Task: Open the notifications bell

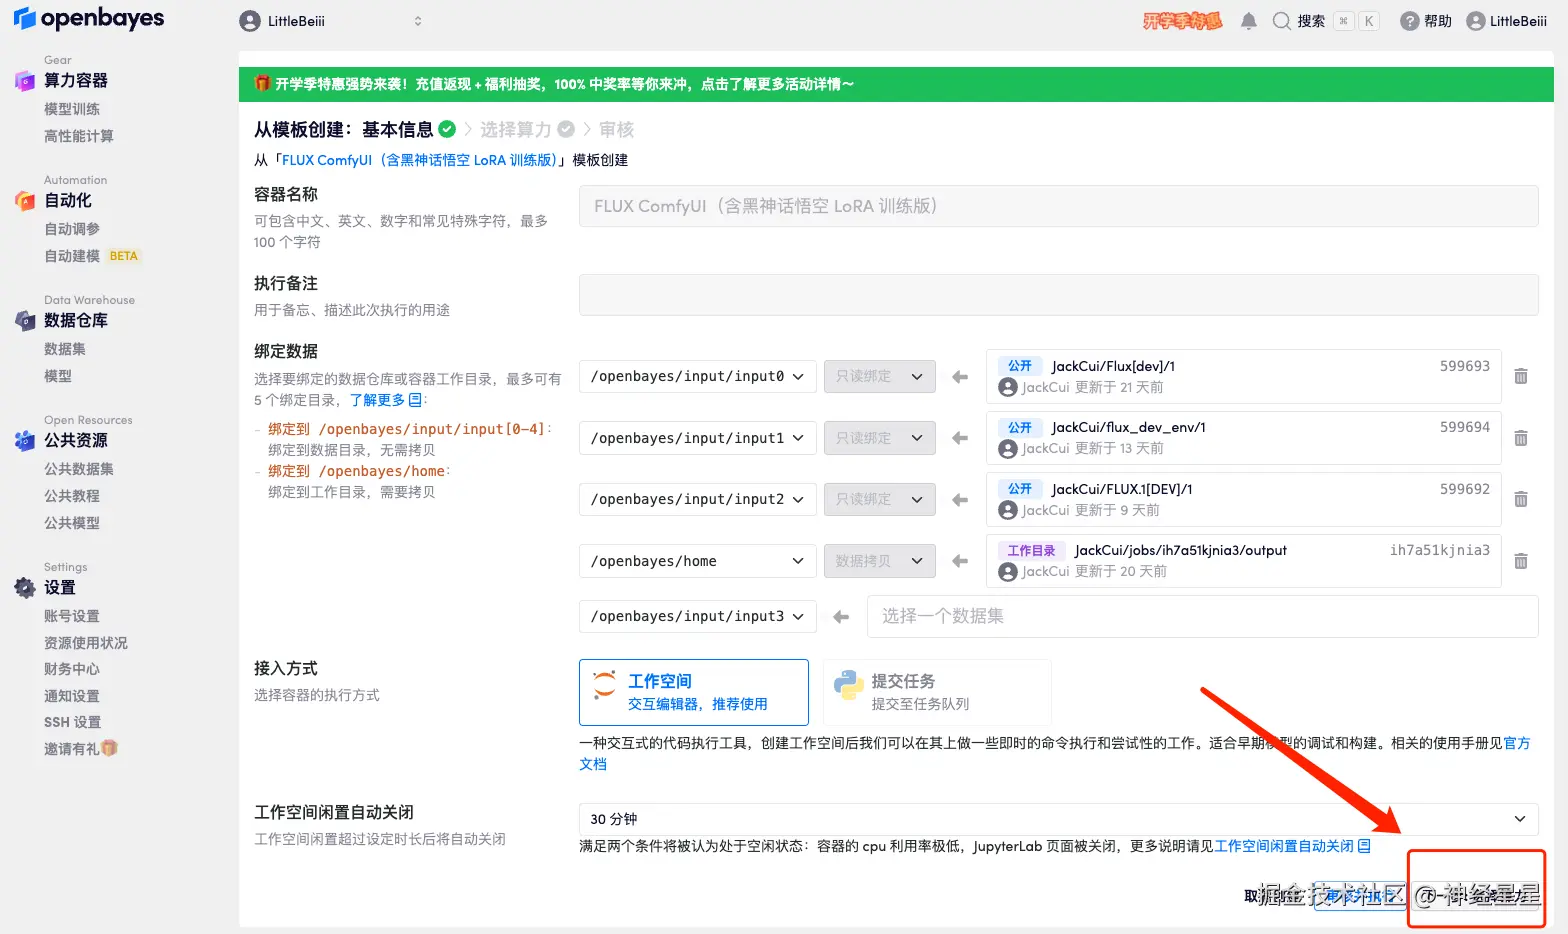Action: [1248, 21]
